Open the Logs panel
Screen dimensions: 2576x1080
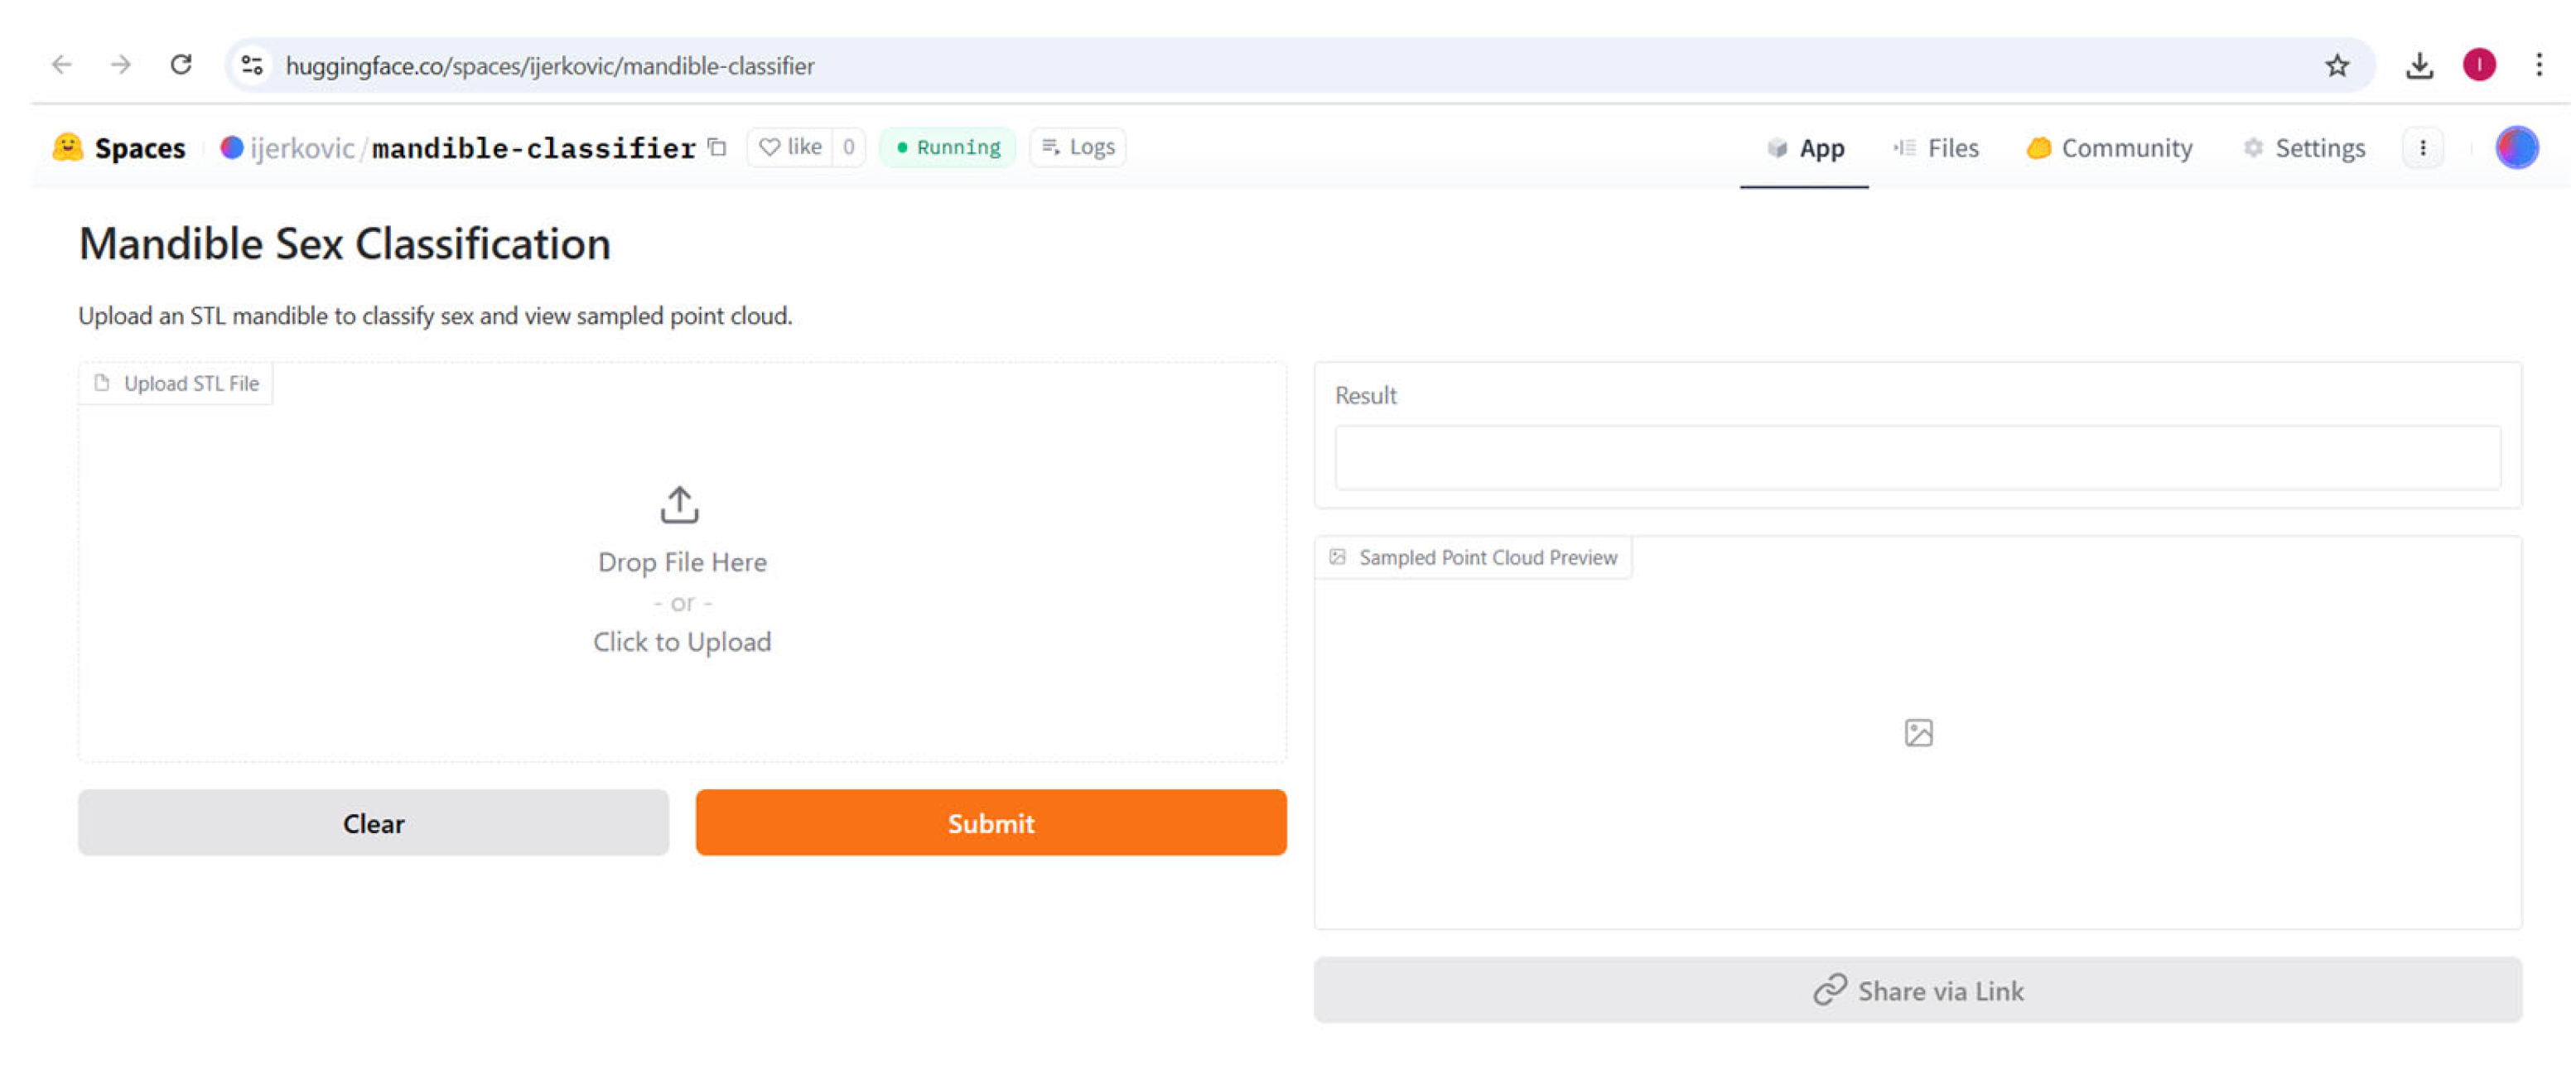coord(1078,147)
